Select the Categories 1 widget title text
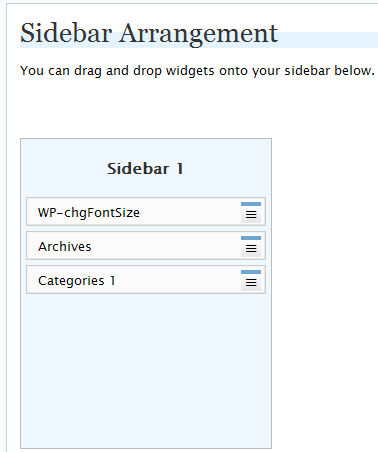The height and width of the screenshot is (452, 378). coord(77,281)
